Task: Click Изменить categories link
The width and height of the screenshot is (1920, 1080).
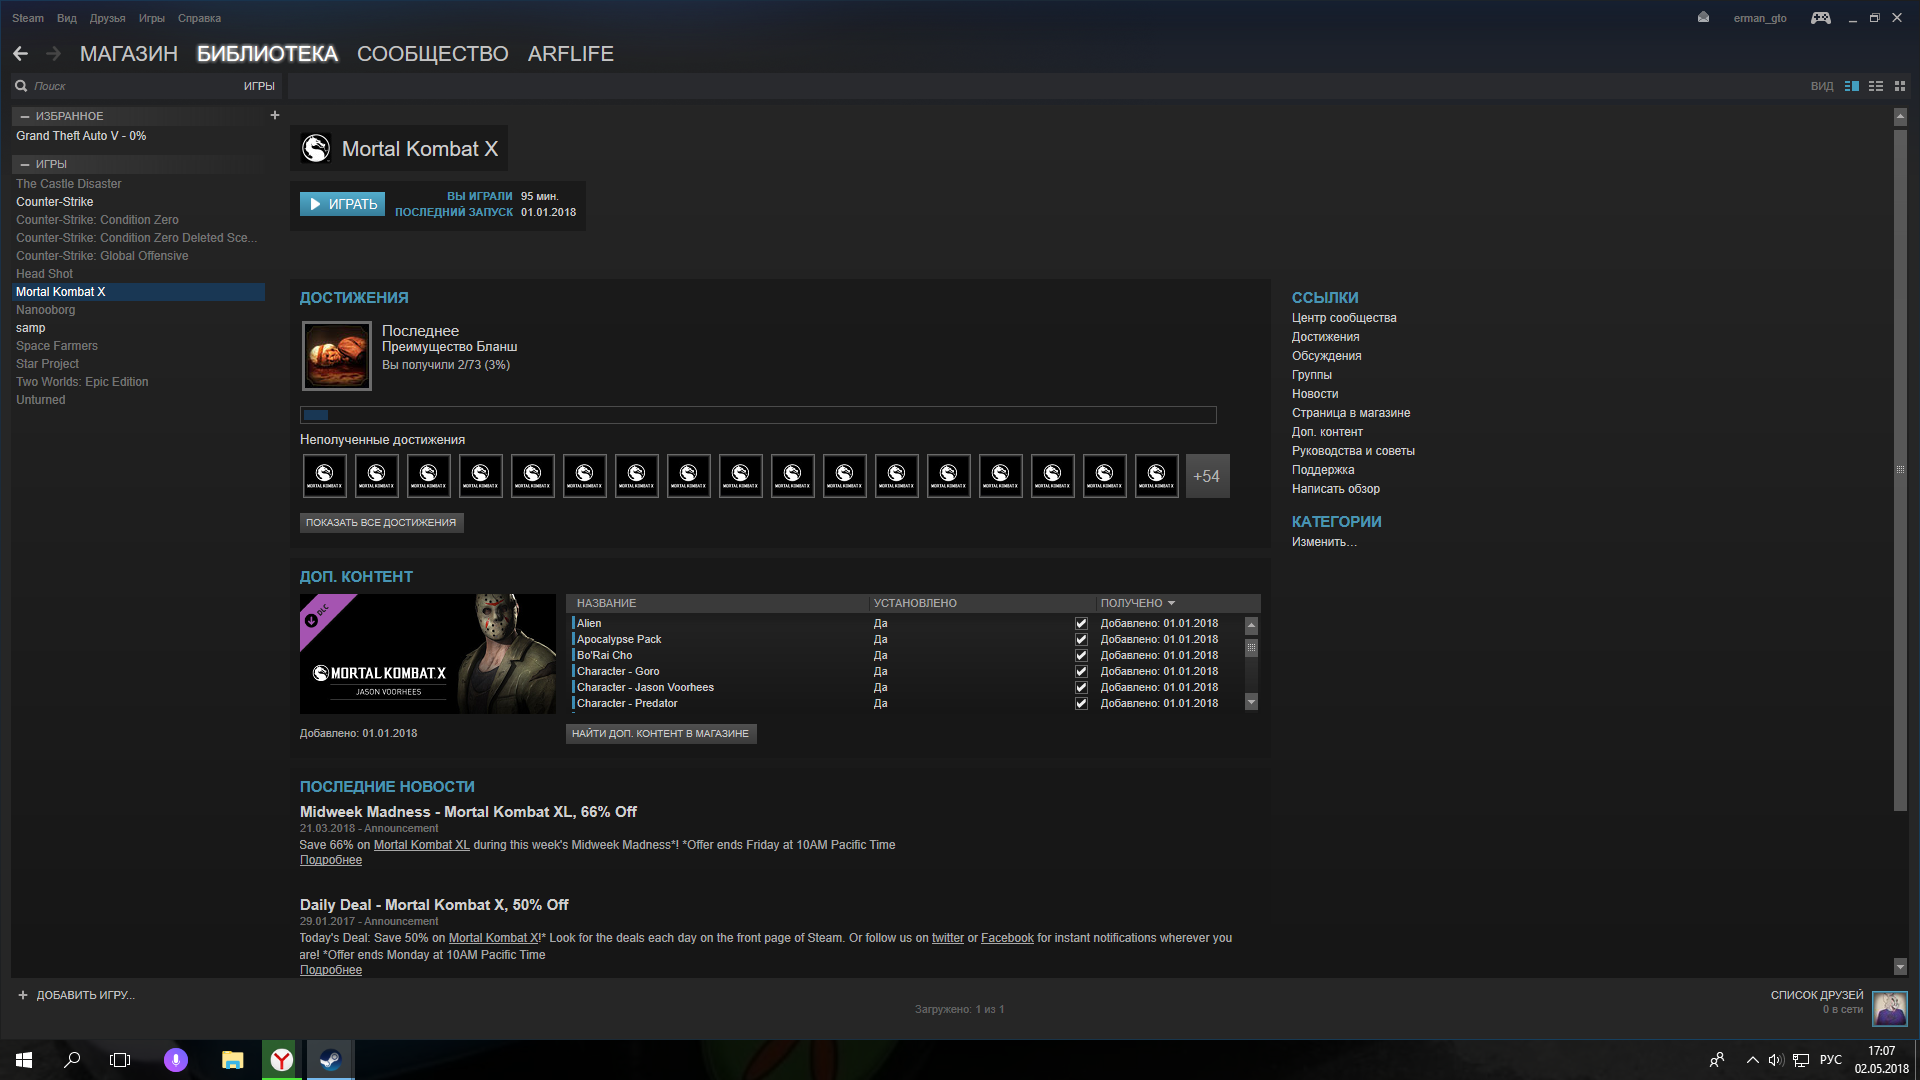Action: 1324,542
